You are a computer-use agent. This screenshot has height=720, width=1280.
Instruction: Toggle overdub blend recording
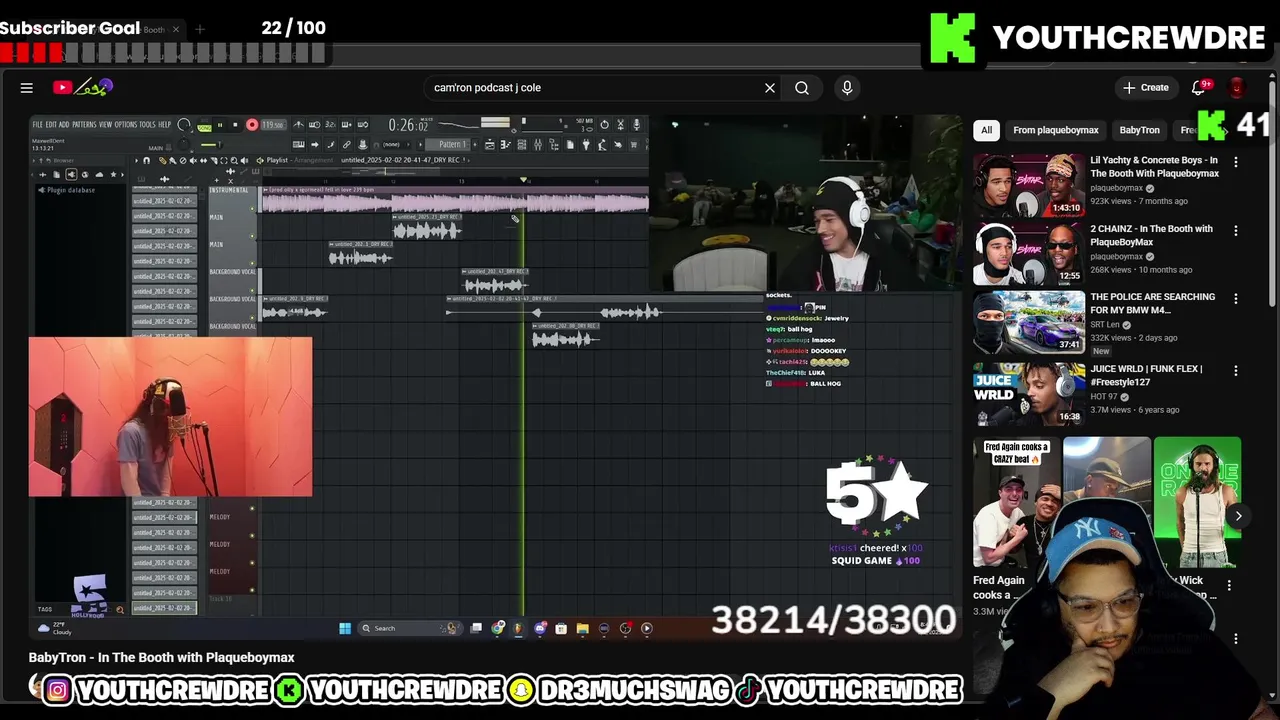tap(346, 125)
